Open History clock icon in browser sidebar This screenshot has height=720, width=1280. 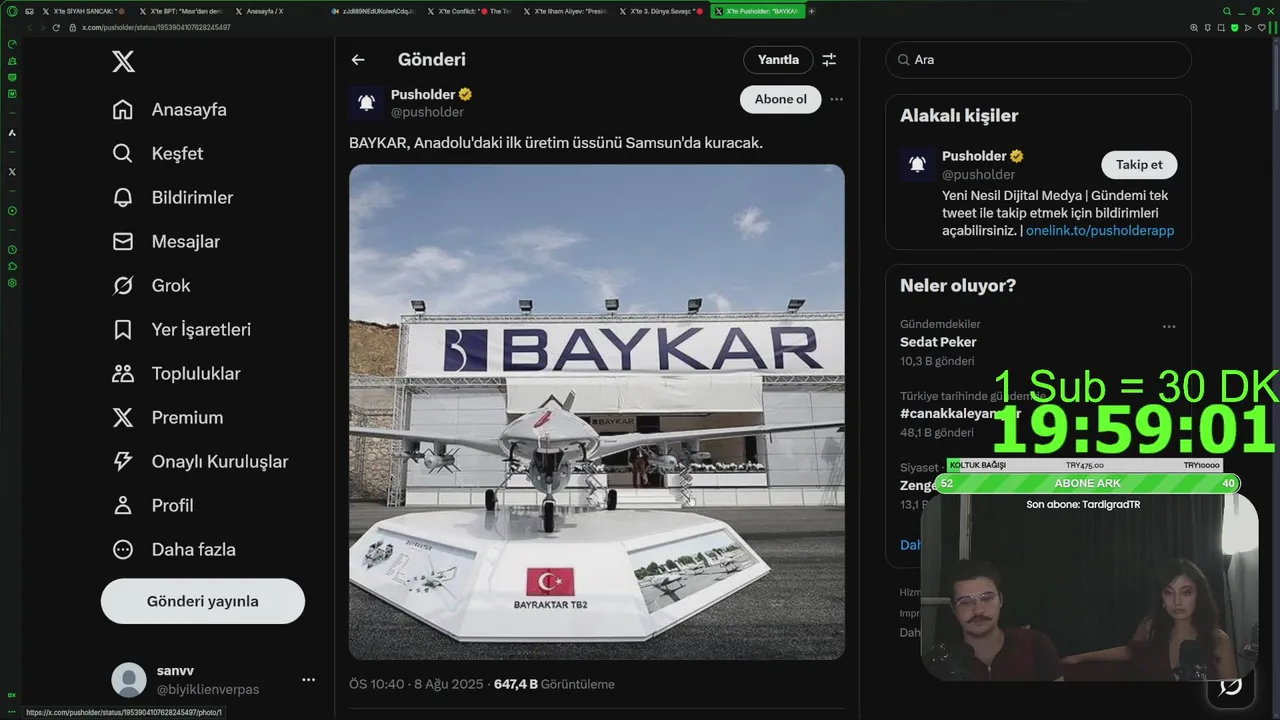coord(12,249)
